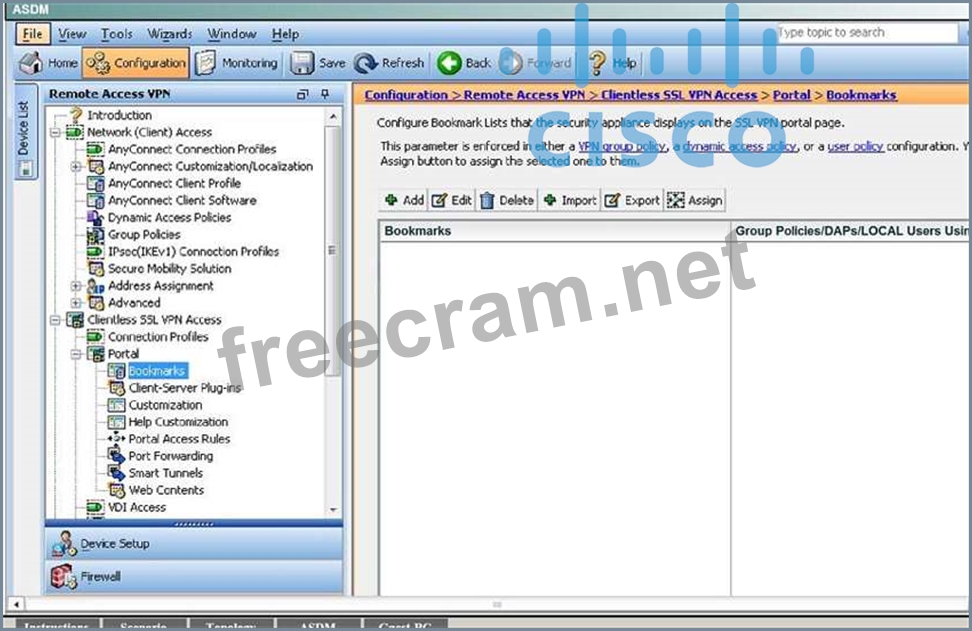This screenshot has height=631, width=972.
Task: Open the Tools menu
Action: 117,34
